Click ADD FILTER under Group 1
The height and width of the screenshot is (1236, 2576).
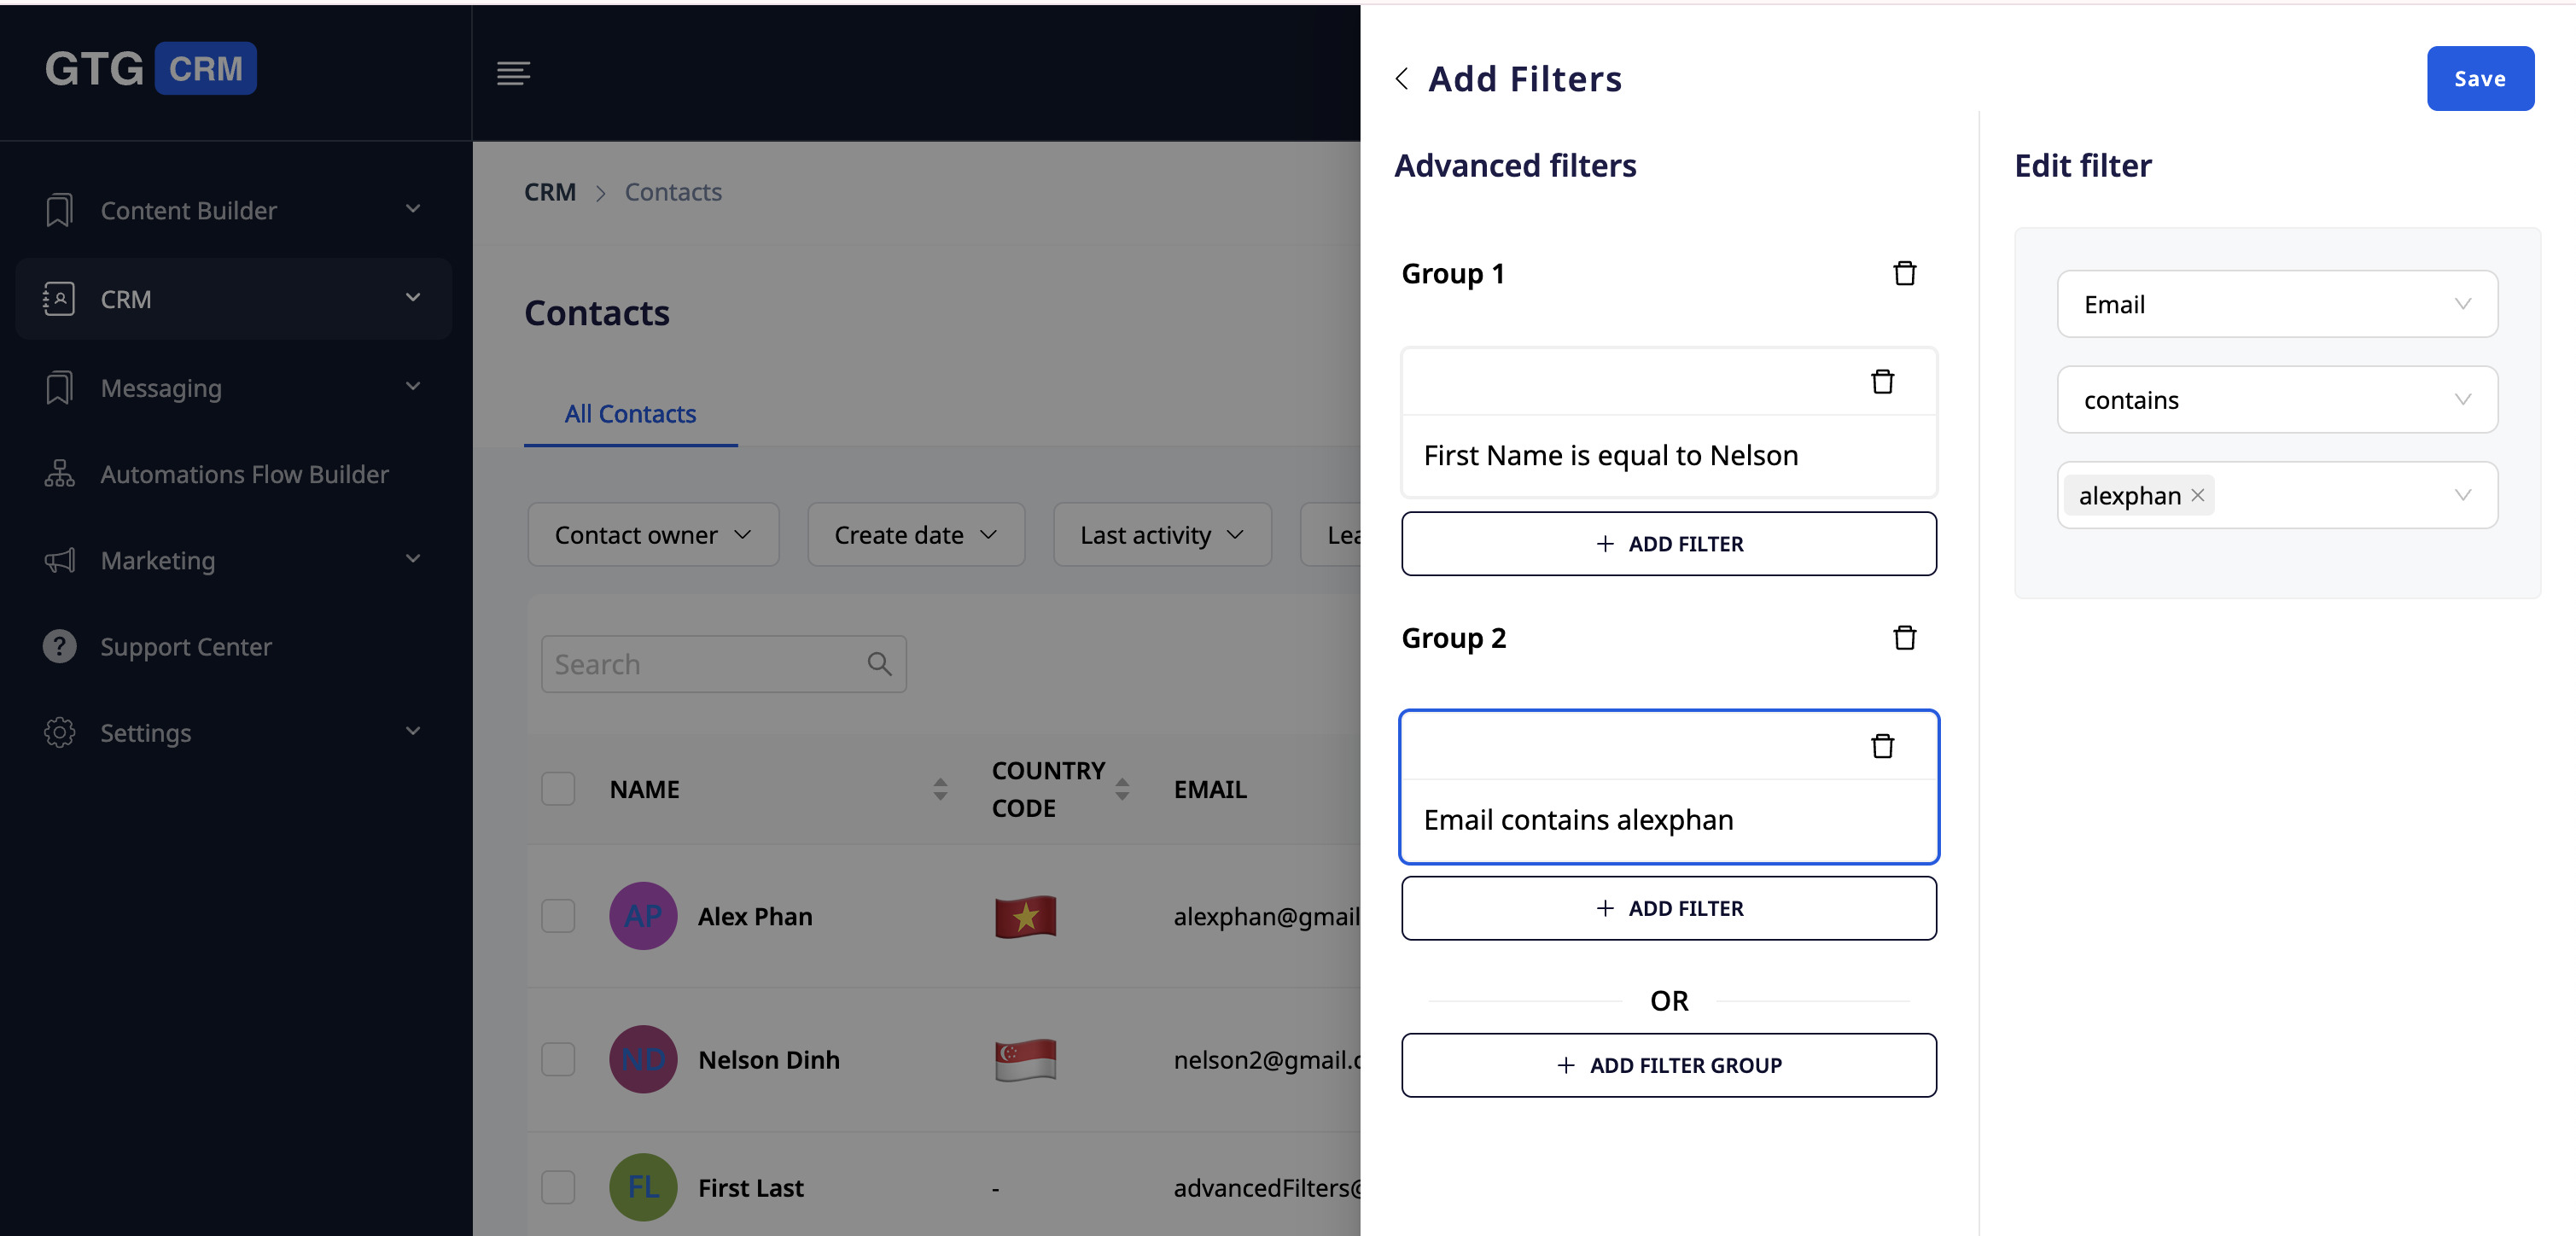1669,543
